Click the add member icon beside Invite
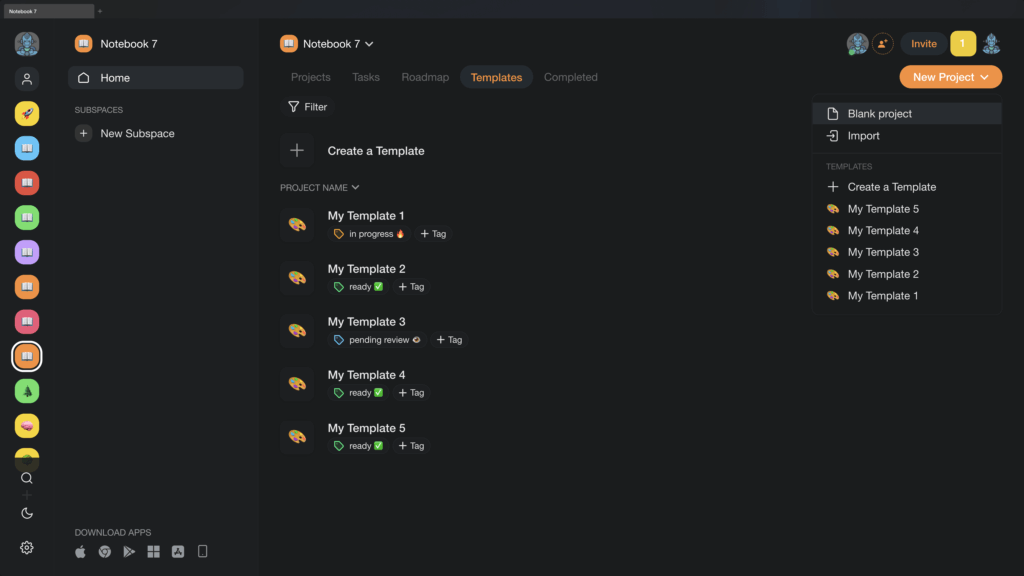This screenshot has width=1024, height=576. tap(882, 44)
